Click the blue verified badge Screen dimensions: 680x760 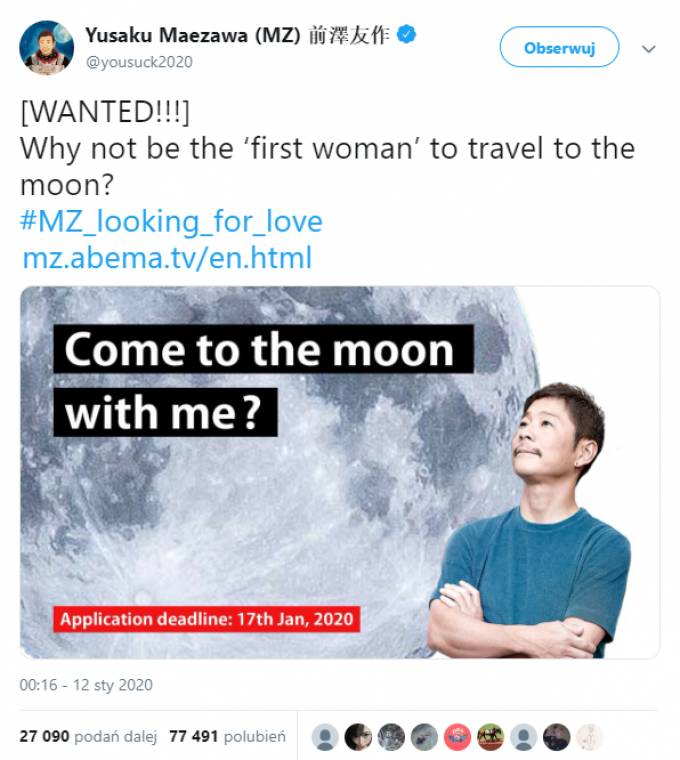click(406, 35)
